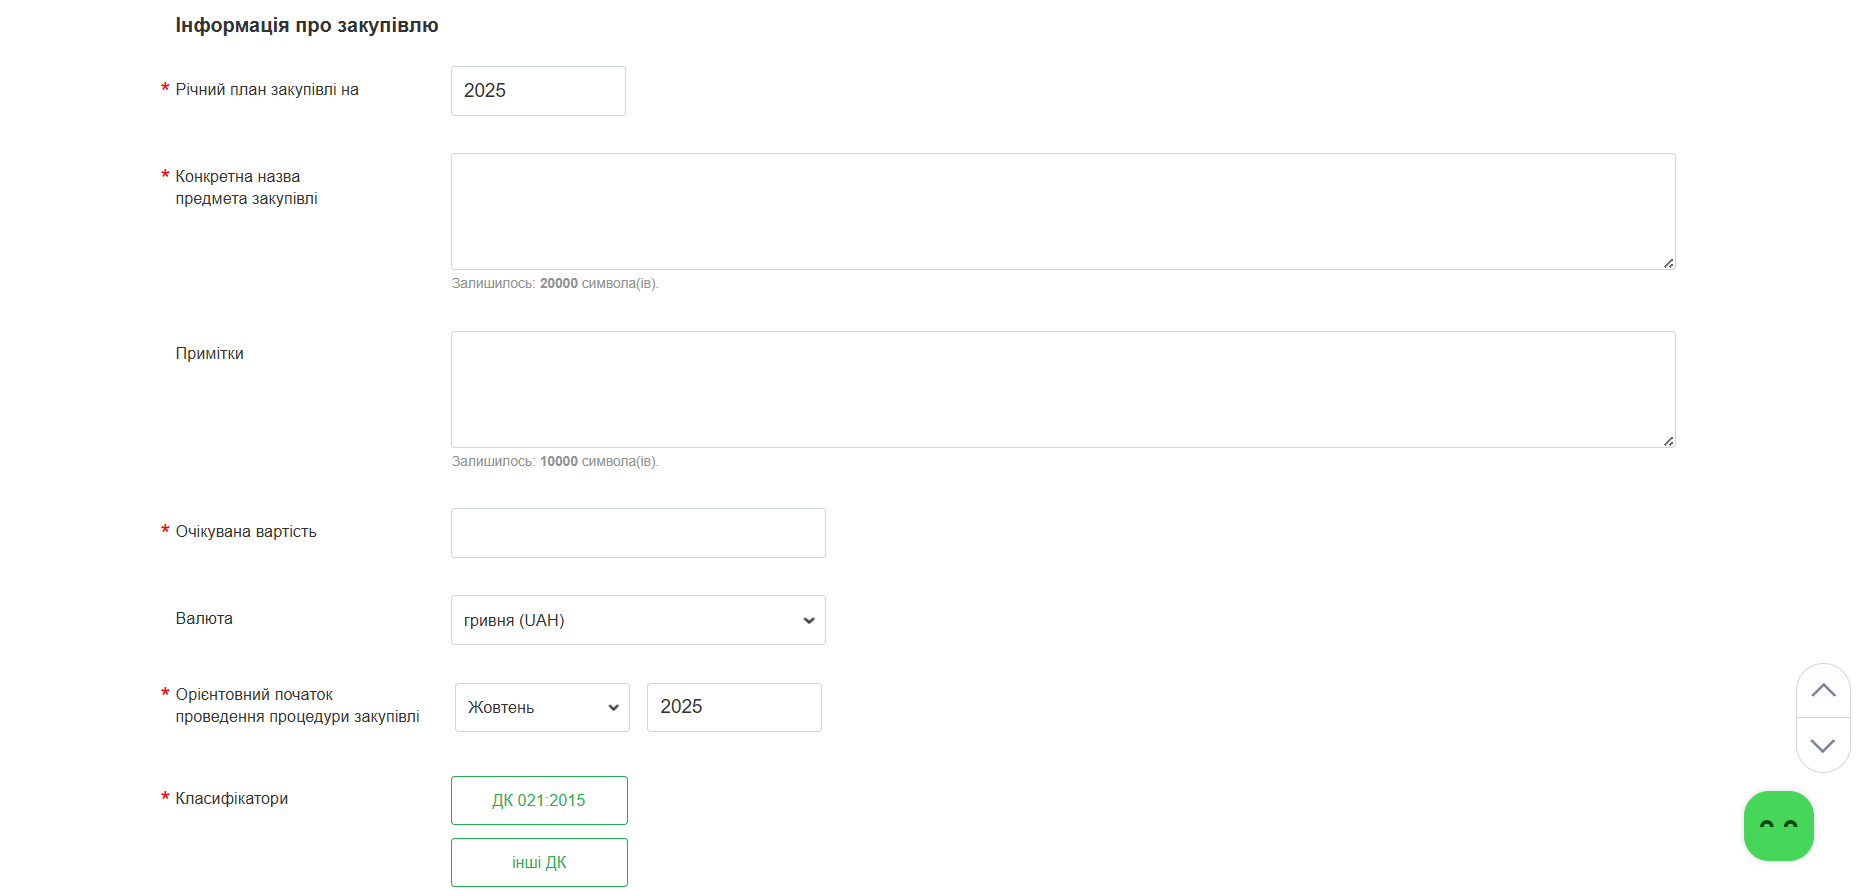Click the Очікувана вартість label
This screenshot has height=891, width=1870.
[x=246, y=532]
